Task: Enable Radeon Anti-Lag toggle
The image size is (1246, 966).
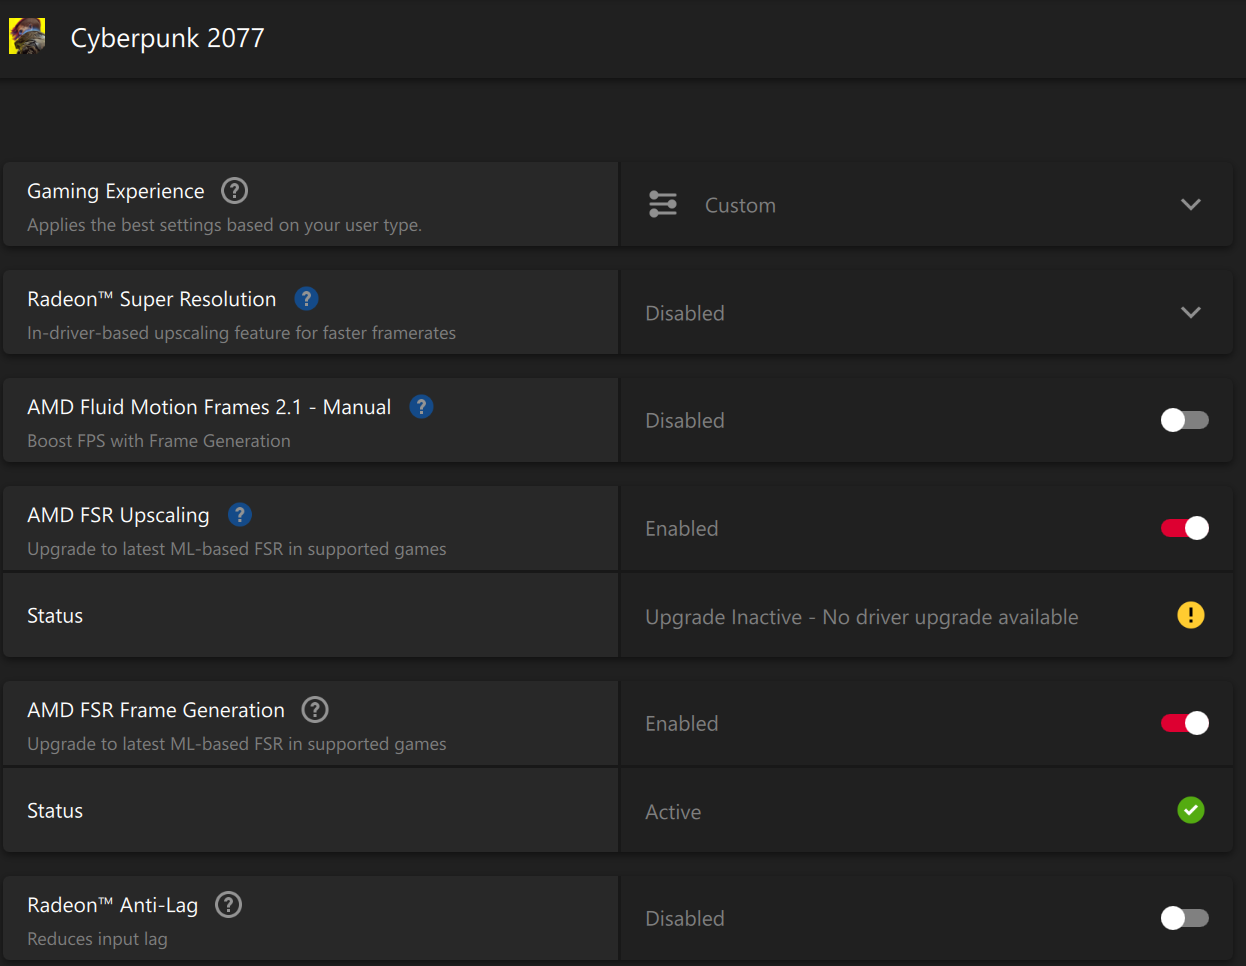Action: [x=1184, y=918]
